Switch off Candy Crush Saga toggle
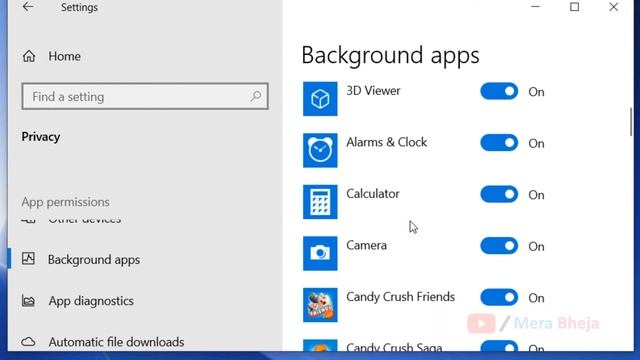Viewport: 640px width, 360px height. pyautogui.click(x=499, y=346)
